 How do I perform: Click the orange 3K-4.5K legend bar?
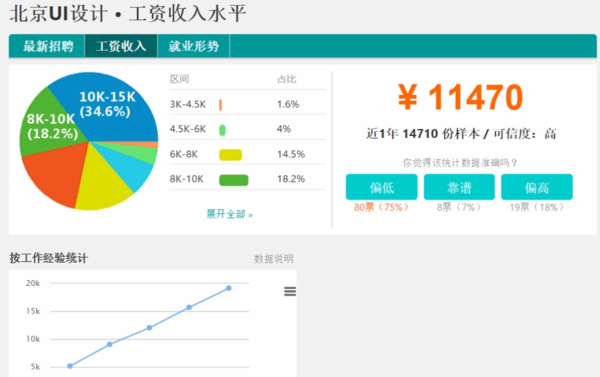(220, 105)
